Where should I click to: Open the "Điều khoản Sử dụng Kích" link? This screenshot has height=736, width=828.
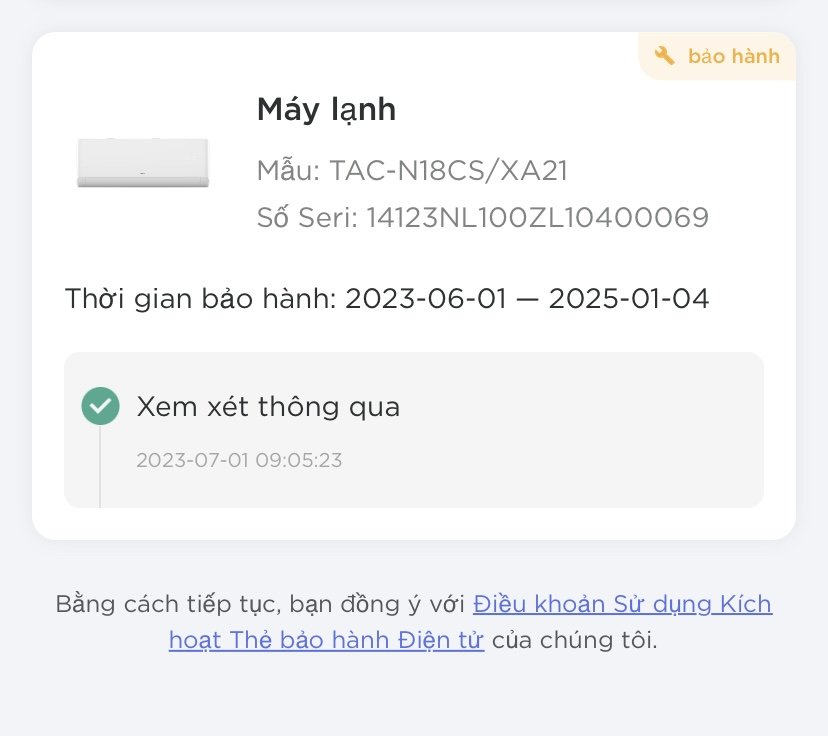tap(623, 604)
